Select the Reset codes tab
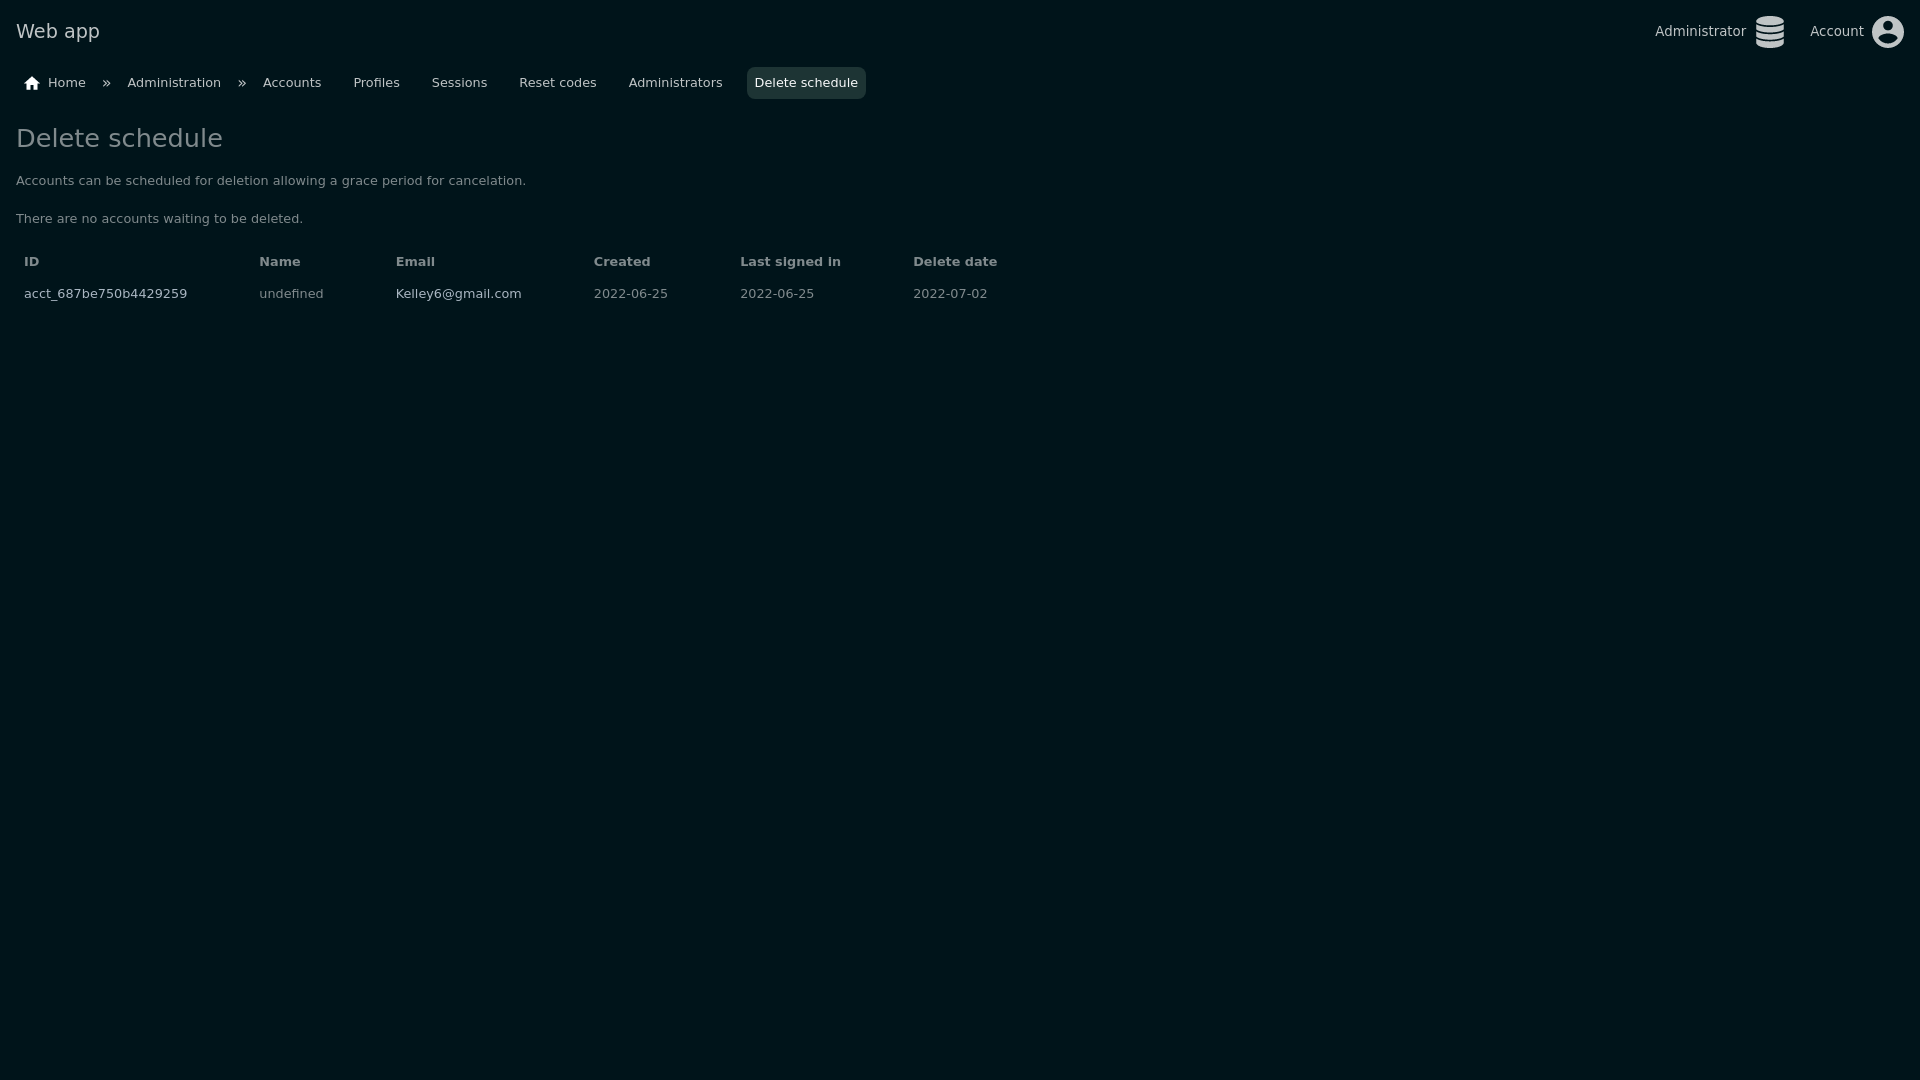The image size is (1920, 1080). click(557, 83)
